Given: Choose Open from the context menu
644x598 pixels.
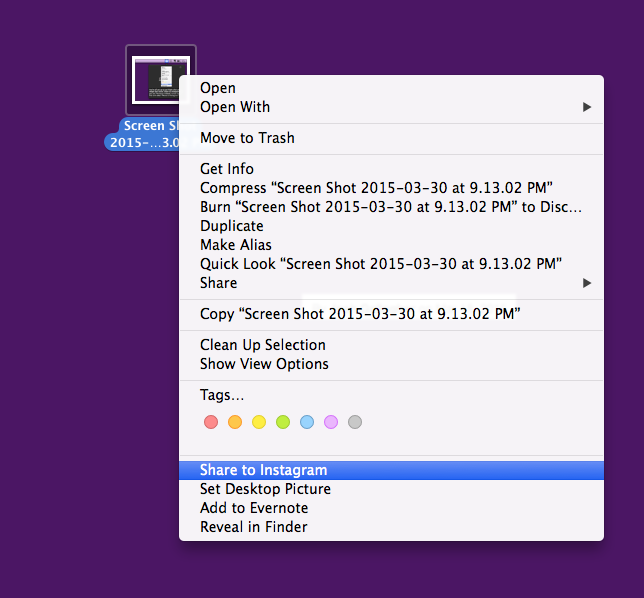Looking at the screenshot, I should click(x=391, y=88).
